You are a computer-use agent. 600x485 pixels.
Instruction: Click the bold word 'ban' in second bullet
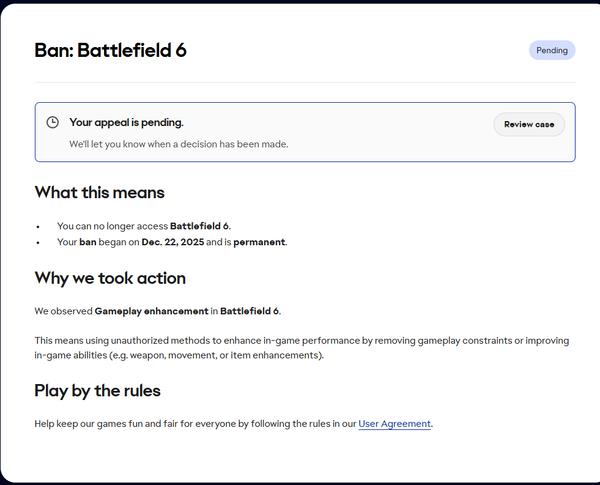(x=89, y=242)
